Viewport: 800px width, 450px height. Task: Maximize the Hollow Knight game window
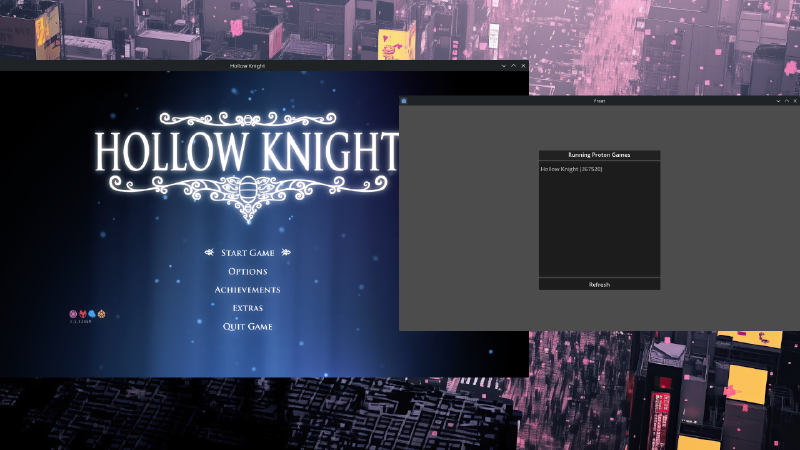pos(513,66)
